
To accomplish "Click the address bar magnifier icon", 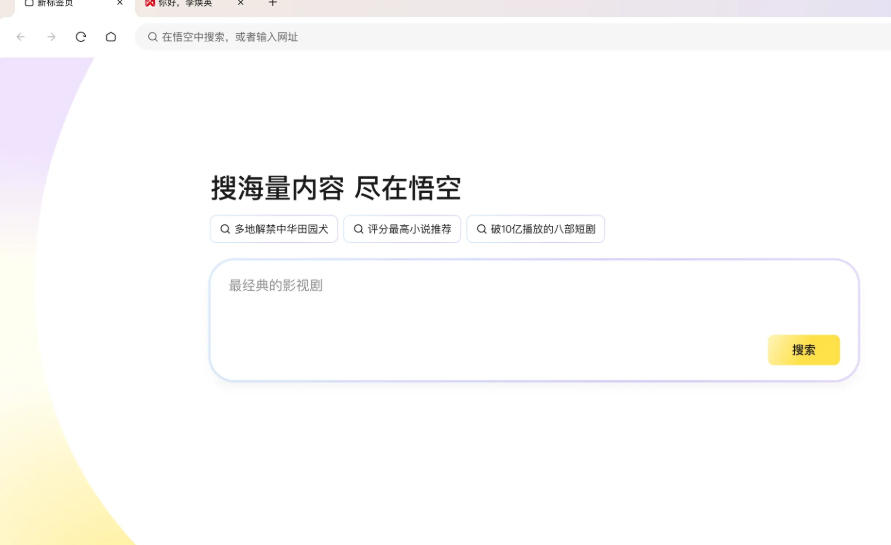I will pyautogui.click(x=152, y=37).
